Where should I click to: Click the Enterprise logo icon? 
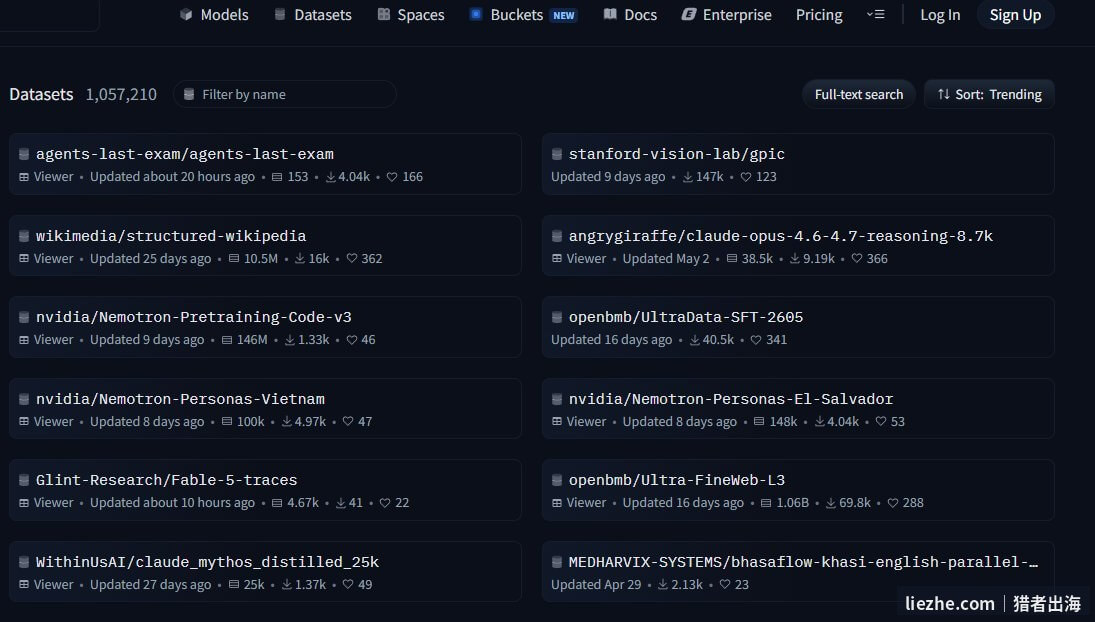coord(689,15)
